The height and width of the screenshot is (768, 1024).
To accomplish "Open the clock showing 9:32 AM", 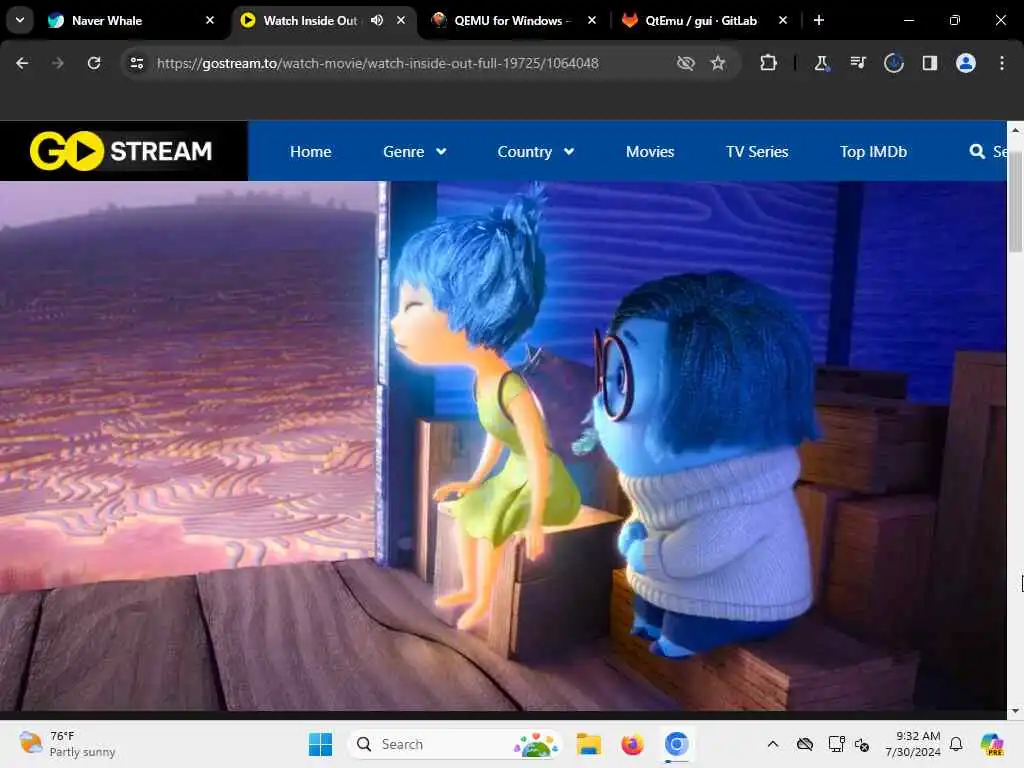I will (x=913, y=744).
